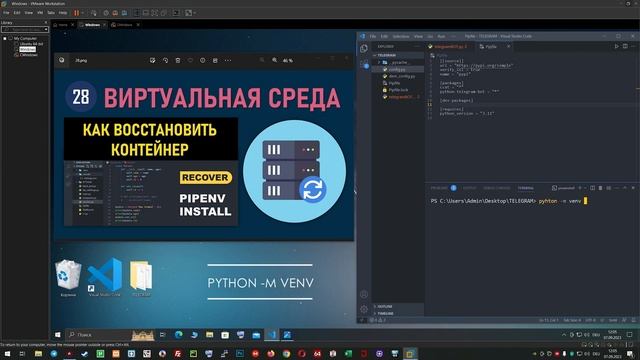The width and height of the screenshot is (640, 360).
Task: Switch to the OUTPUT panel tab
Action: click(x=469, y=188)
